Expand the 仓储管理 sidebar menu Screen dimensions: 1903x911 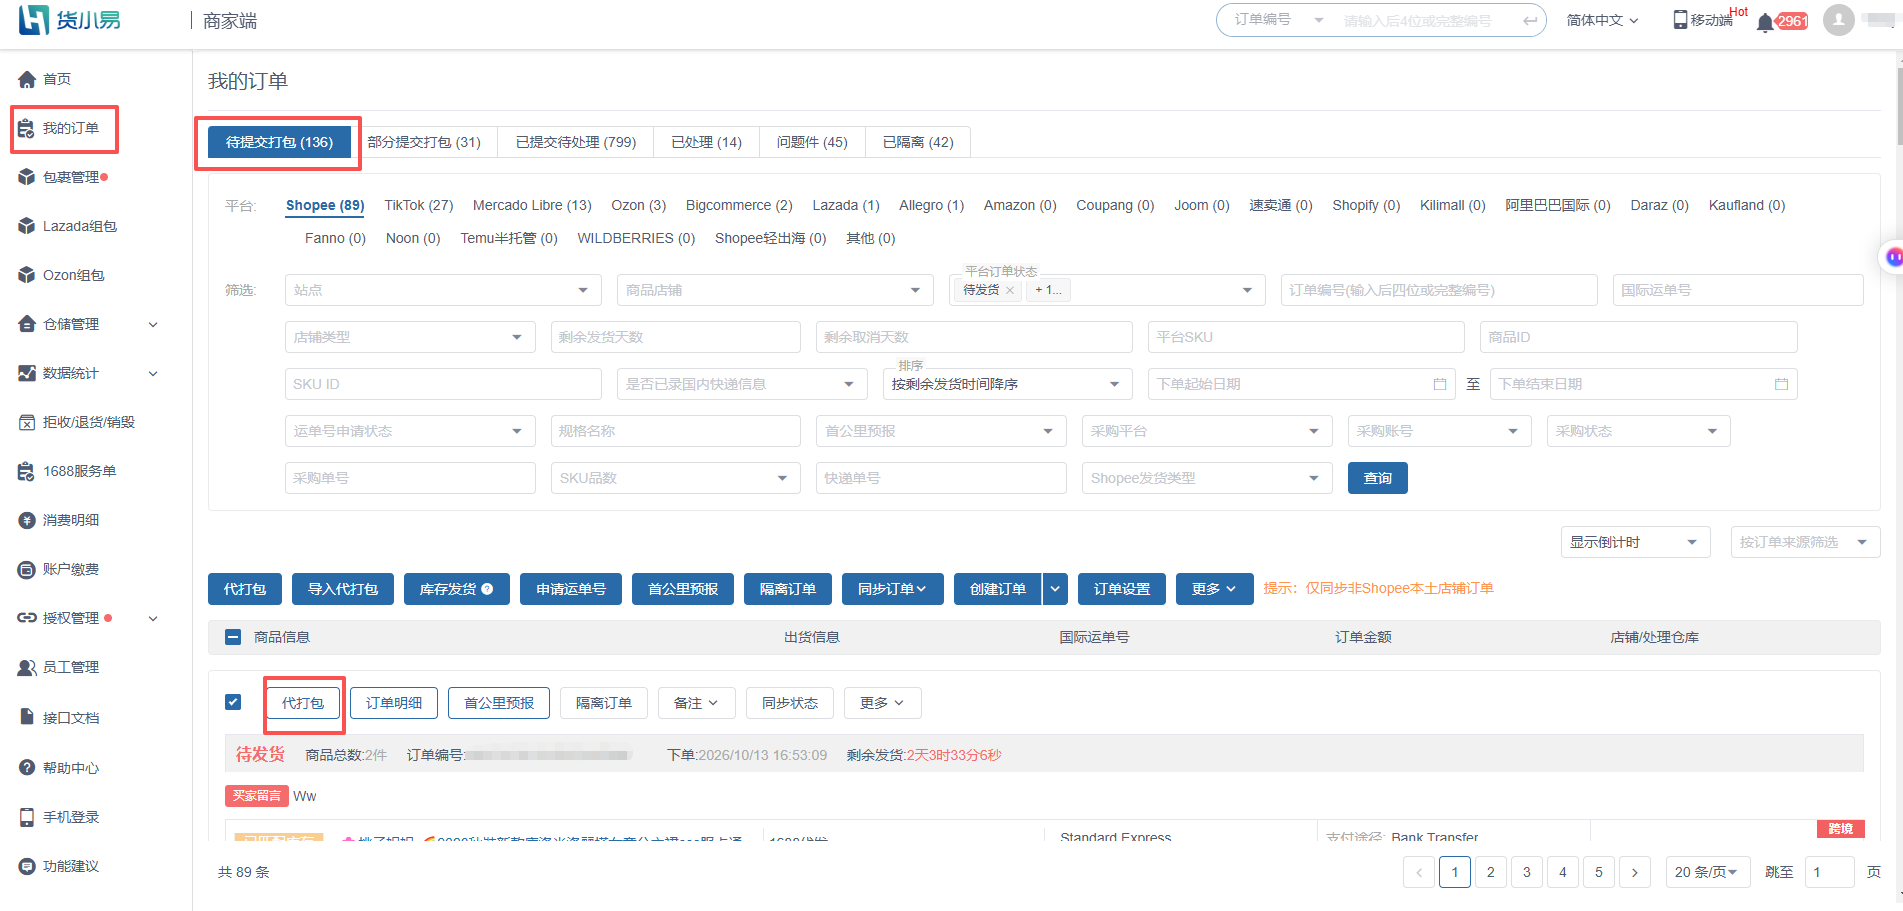coord(153,324)
